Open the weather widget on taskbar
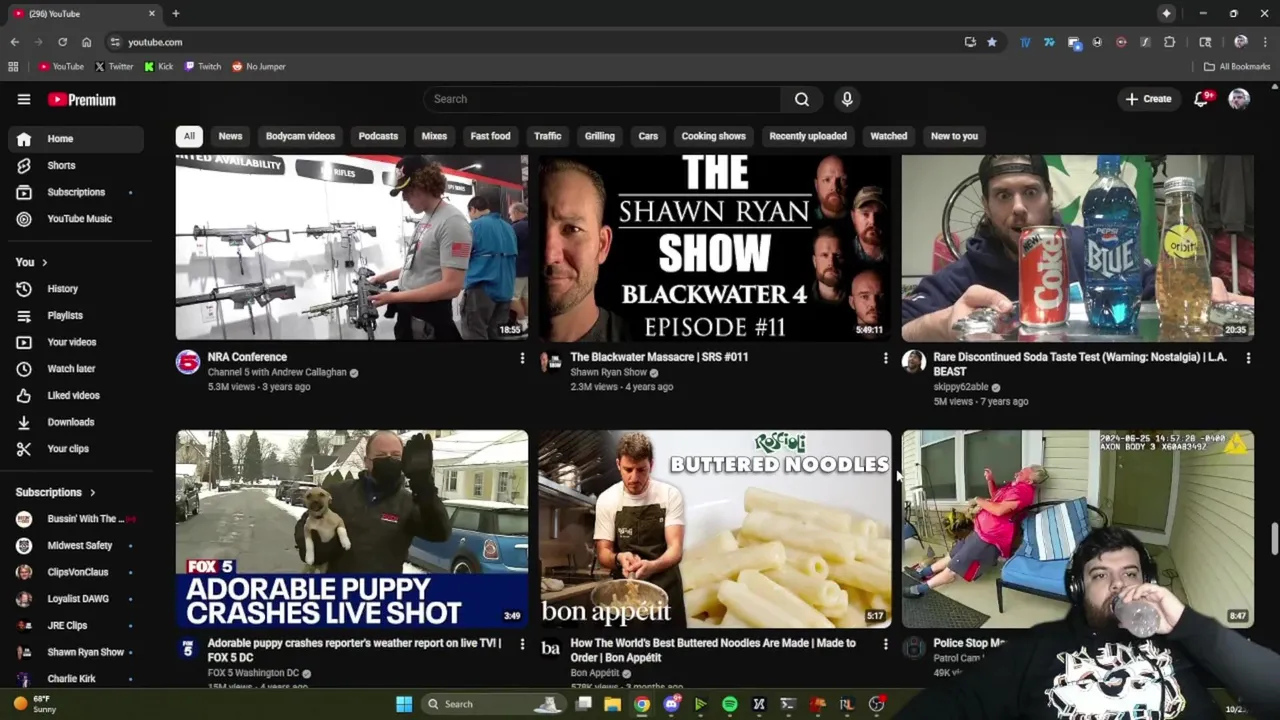 tap(36, 704)
